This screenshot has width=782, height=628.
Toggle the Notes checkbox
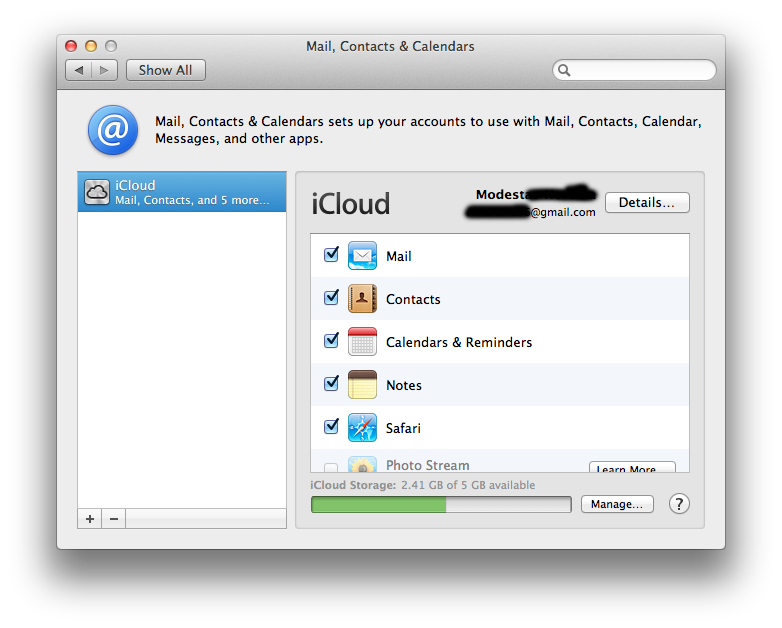coord(331,383)
